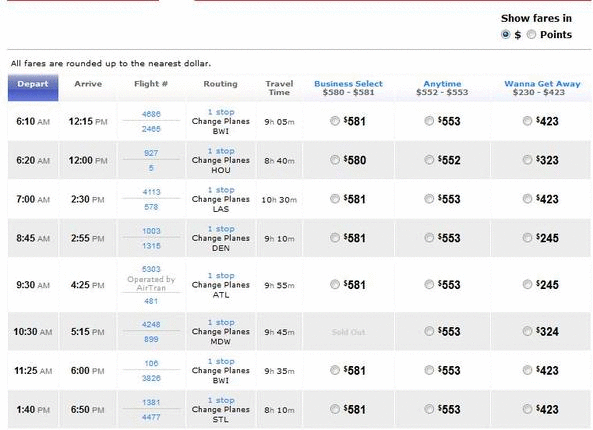Select the $ fares radio button
This screenshot has width=593, height=430.
505,34
